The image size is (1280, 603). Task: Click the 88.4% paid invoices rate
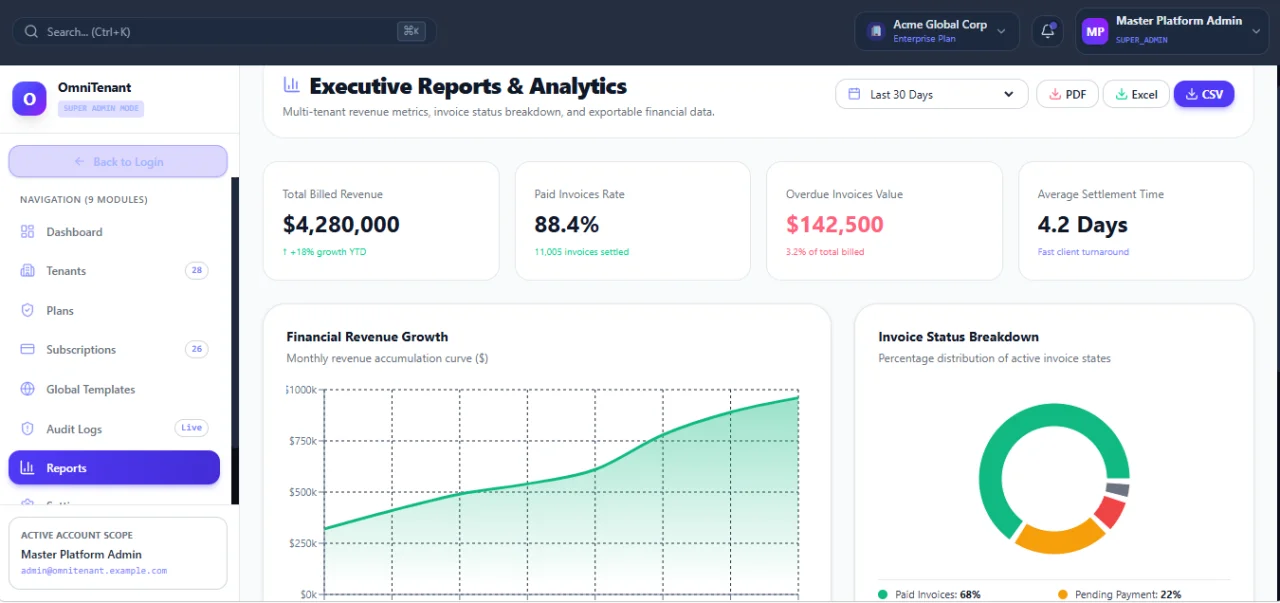click(x=567, y=224)
